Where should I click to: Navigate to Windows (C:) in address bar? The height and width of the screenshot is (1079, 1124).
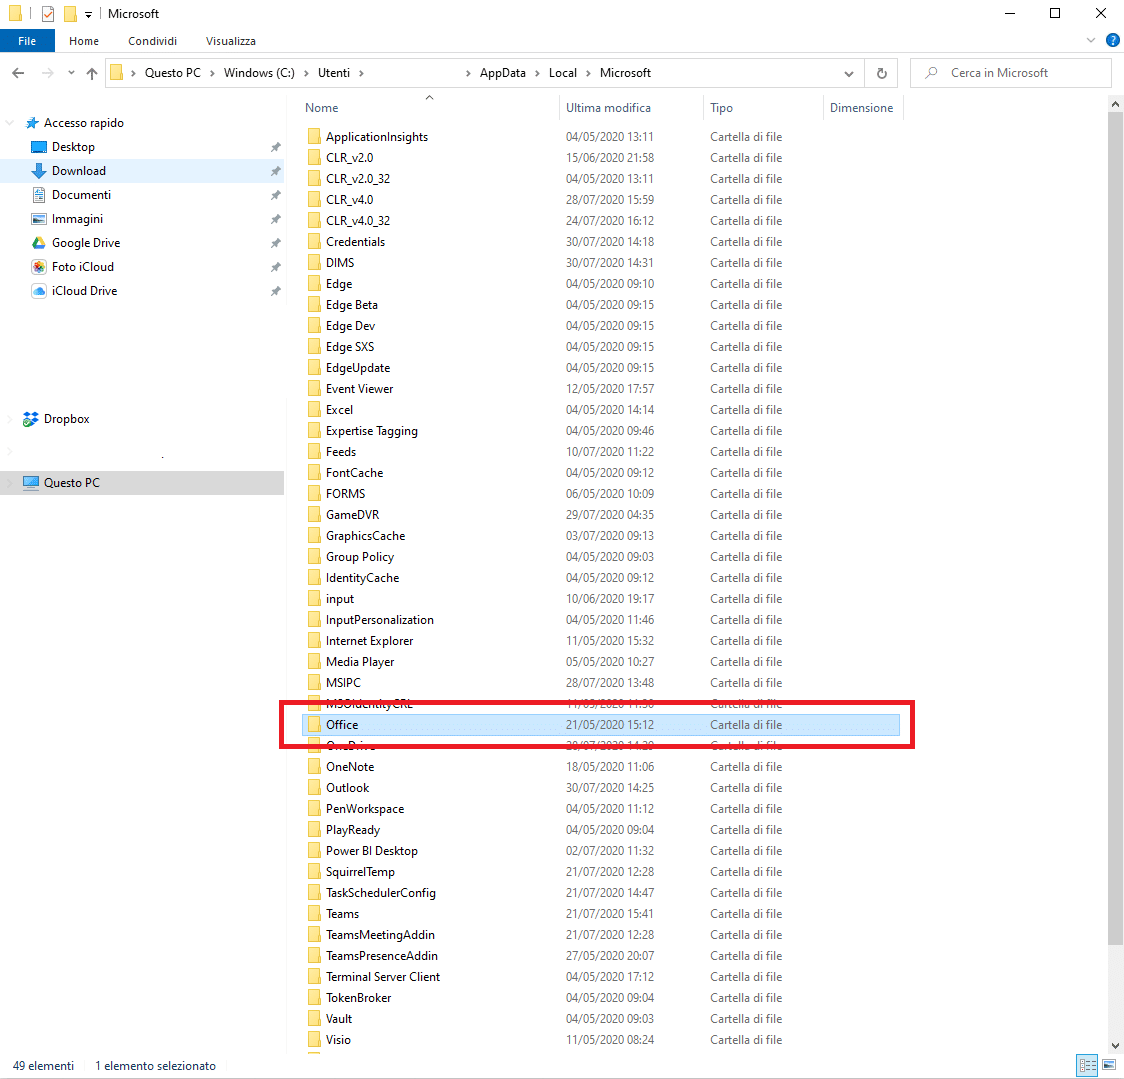pos(259,73)
